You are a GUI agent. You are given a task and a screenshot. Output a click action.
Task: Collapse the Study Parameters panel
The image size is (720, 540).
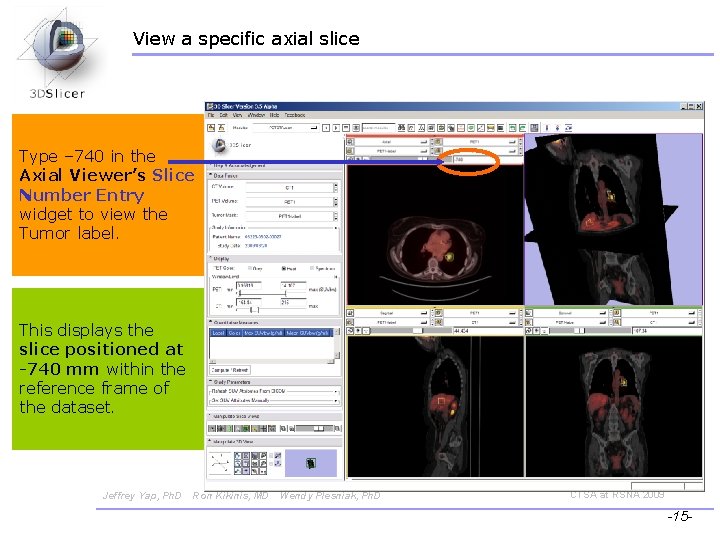tap(211, 382)
